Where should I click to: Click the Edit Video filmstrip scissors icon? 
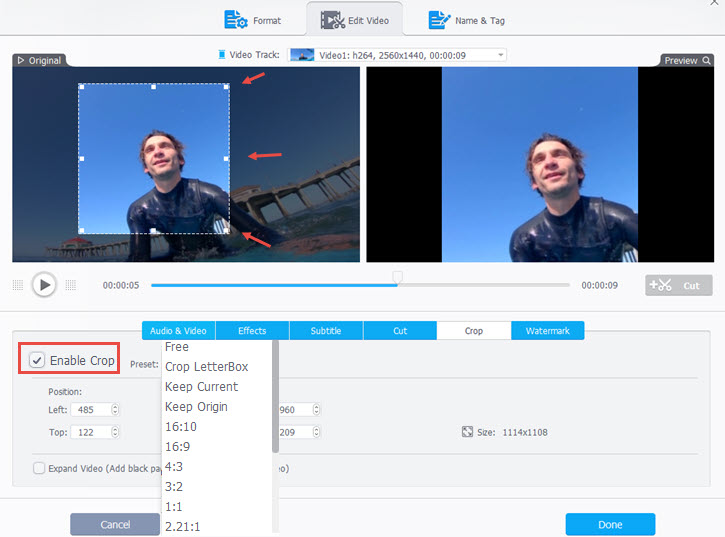tap(333, 20)
